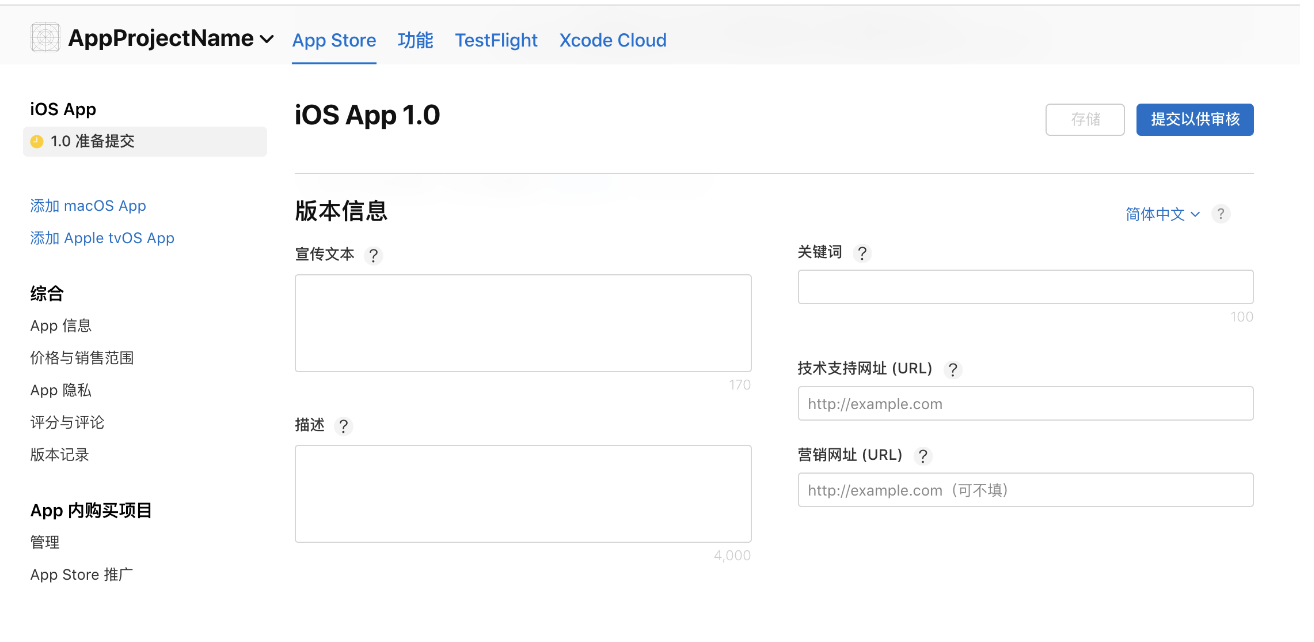Click the 版本信息 section heading

(x=341, y=211)
